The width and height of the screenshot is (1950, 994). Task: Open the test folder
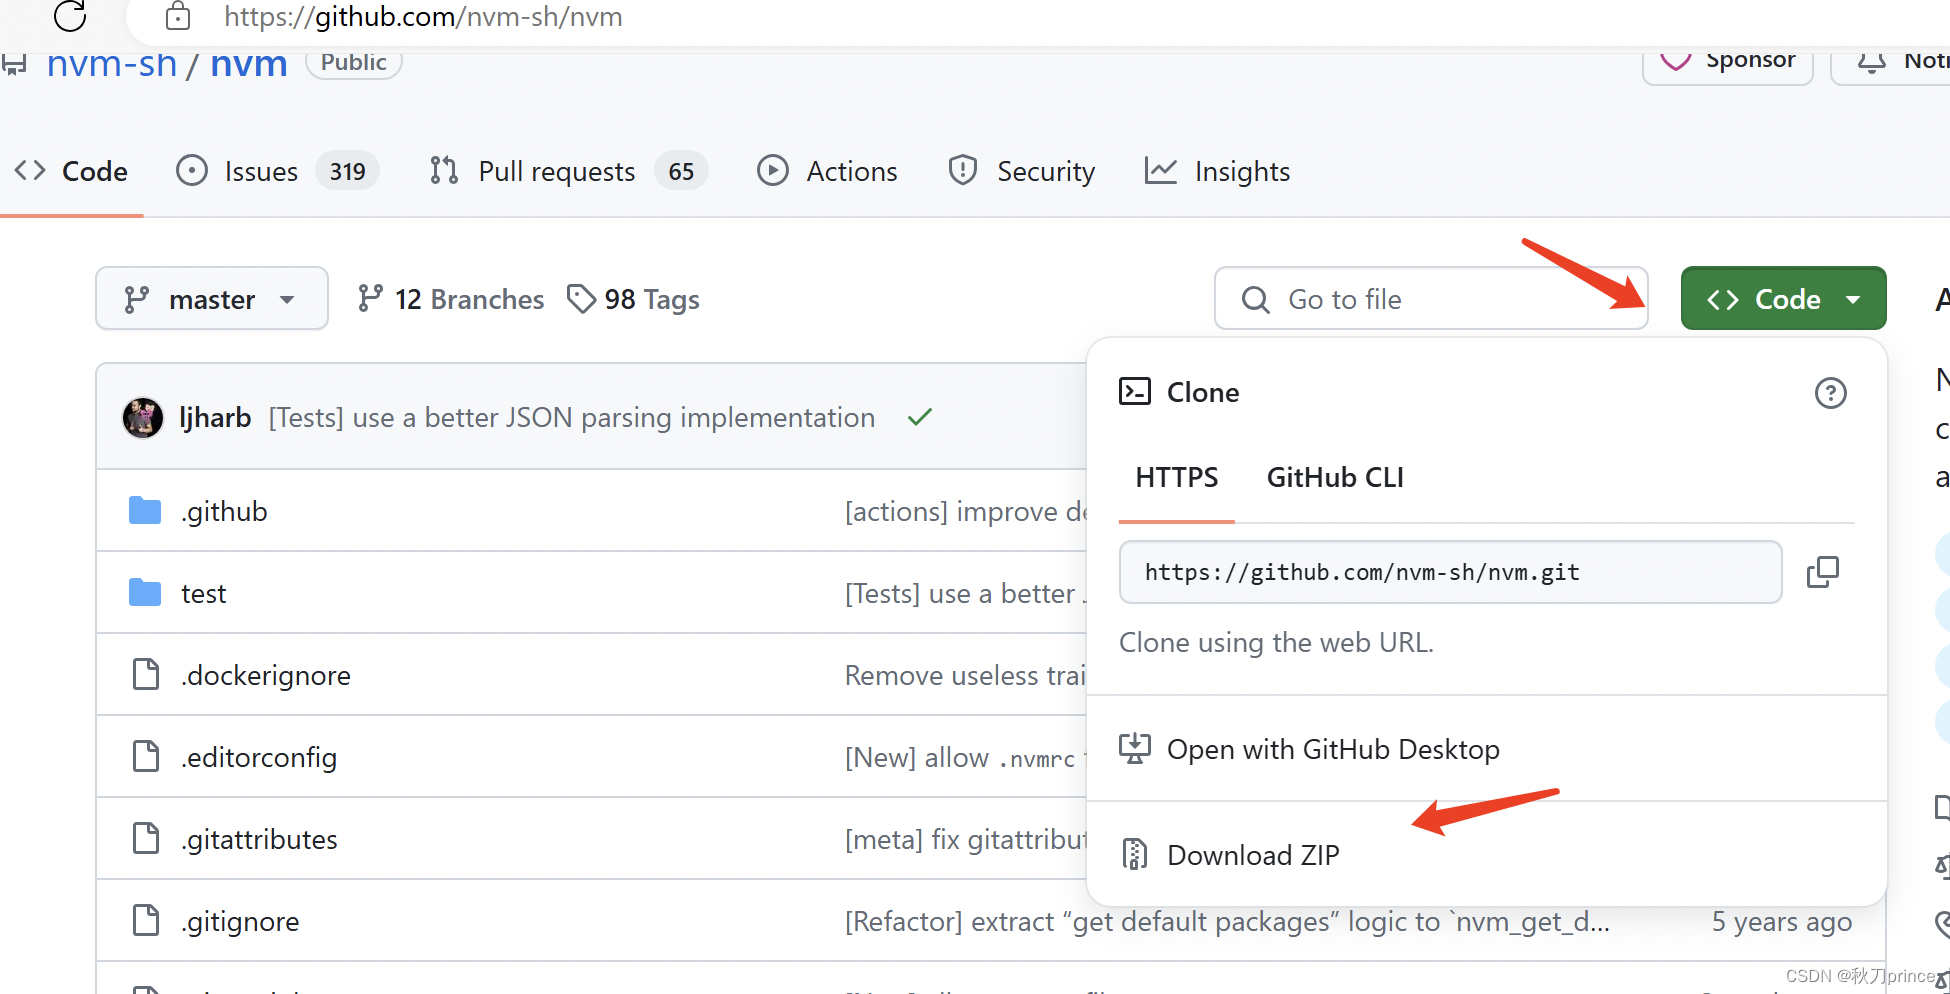203,593
